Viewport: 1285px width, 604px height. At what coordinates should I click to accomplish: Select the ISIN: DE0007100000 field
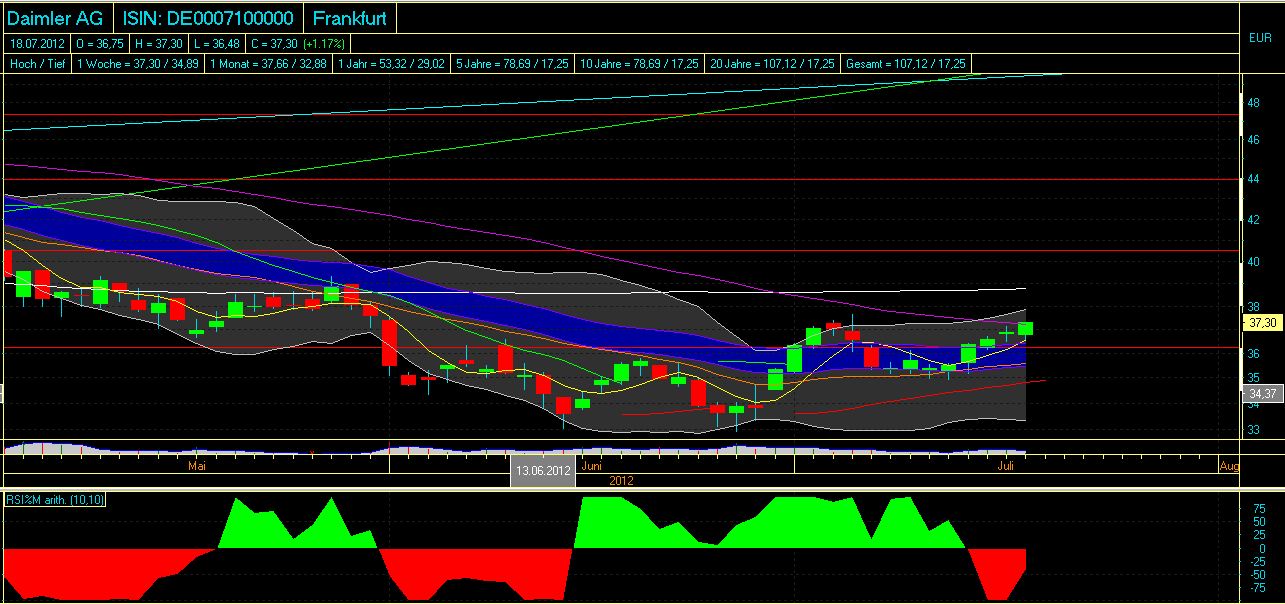click(209, 18)
